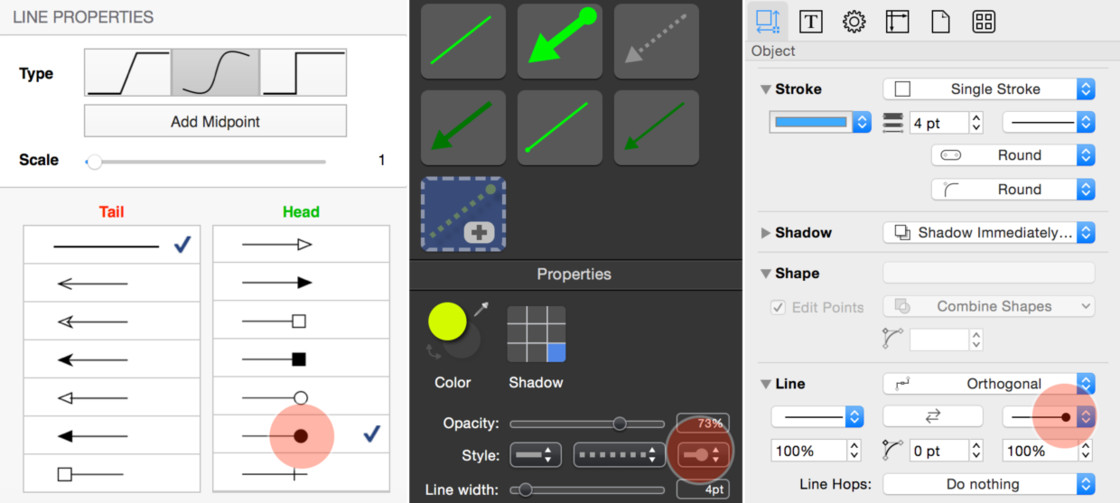Click the yellow-green Color swatch
The height and width of the screenshot is (503, 1120).
click(449, 322)
